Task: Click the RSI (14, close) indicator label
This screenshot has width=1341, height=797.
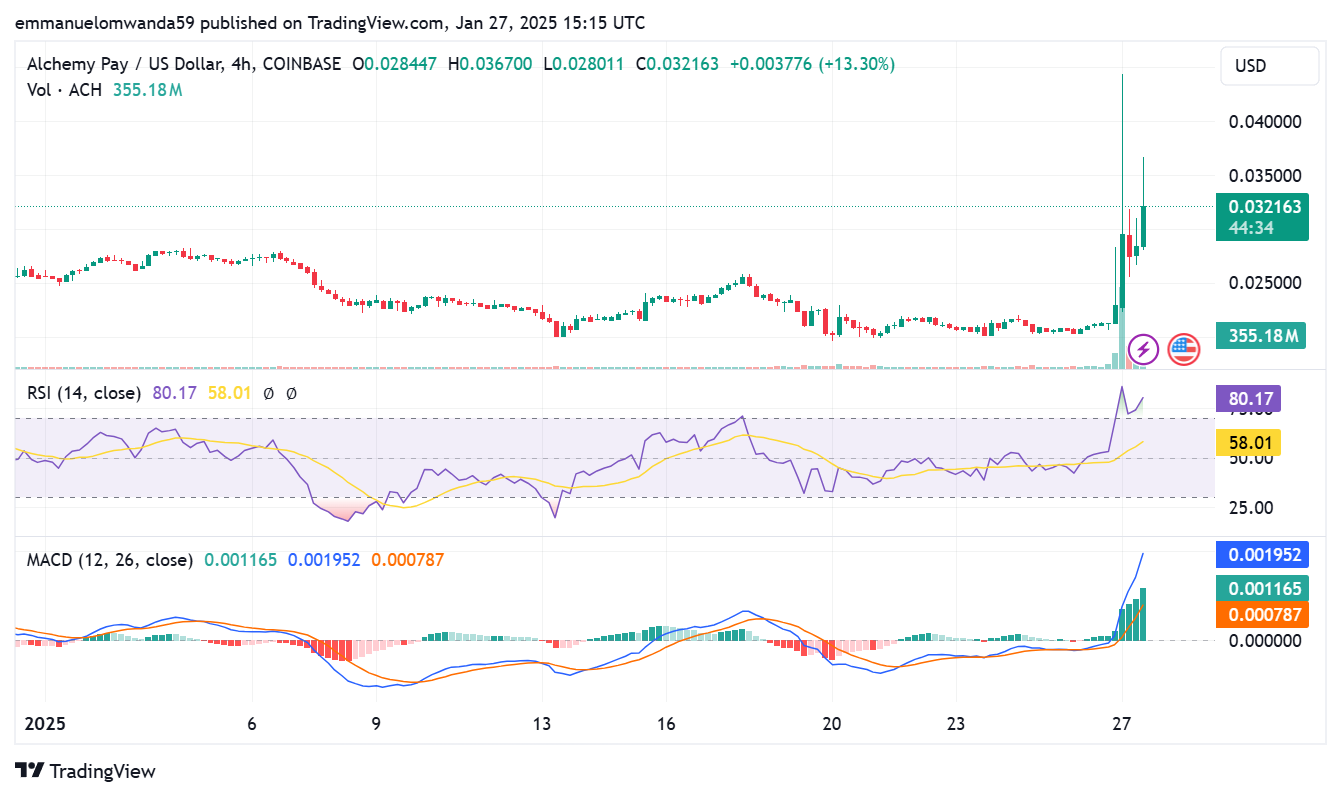Action: tap(84, 394)
